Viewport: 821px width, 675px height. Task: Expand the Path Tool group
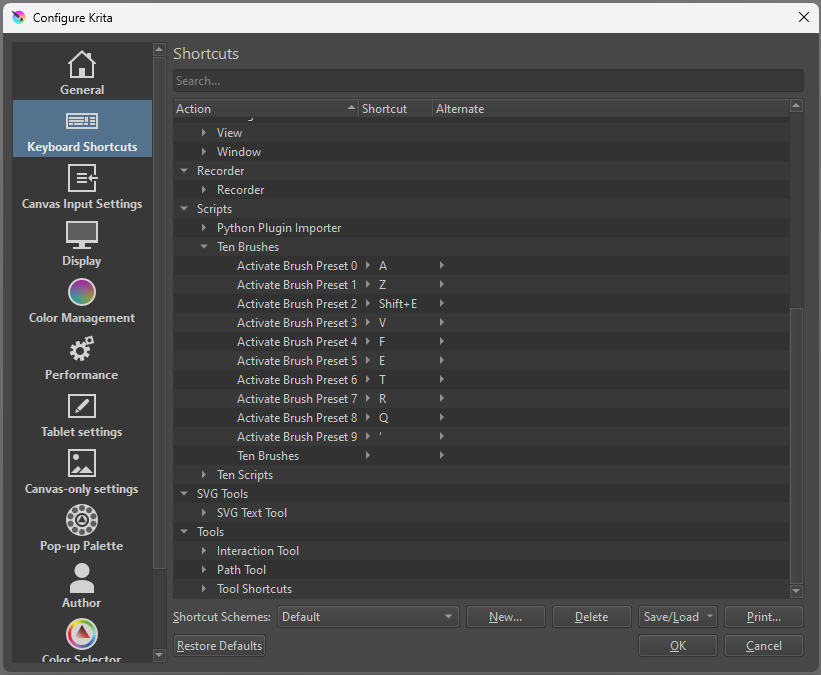coord(204,570)
